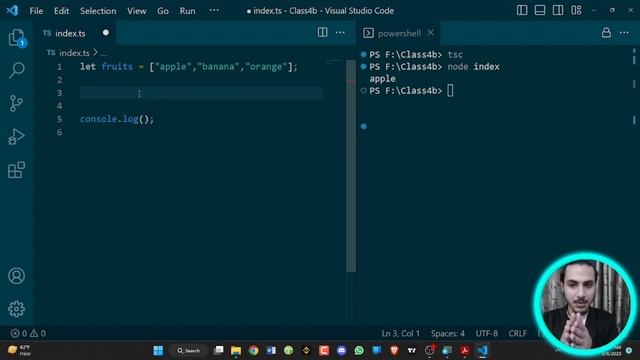The width and height of the screenshot is (640, 360).
Task: Open the Edit menu
Action: tap(61, 11)
